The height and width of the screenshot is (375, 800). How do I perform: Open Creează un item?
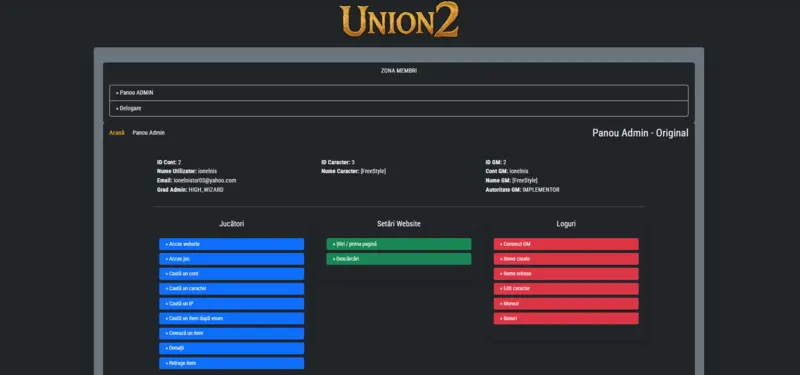232,333
